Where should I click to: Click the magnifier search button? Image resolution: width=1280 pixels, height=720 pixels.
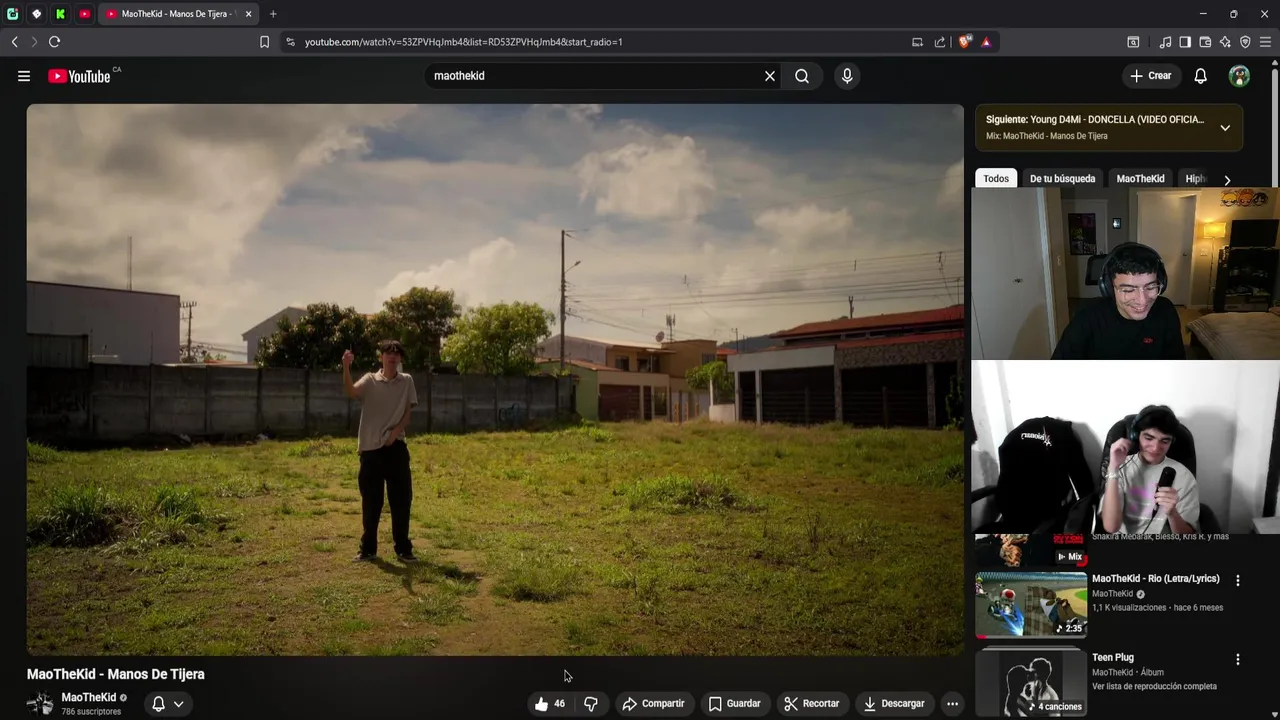pyautogui.click(x=802, y=76)
